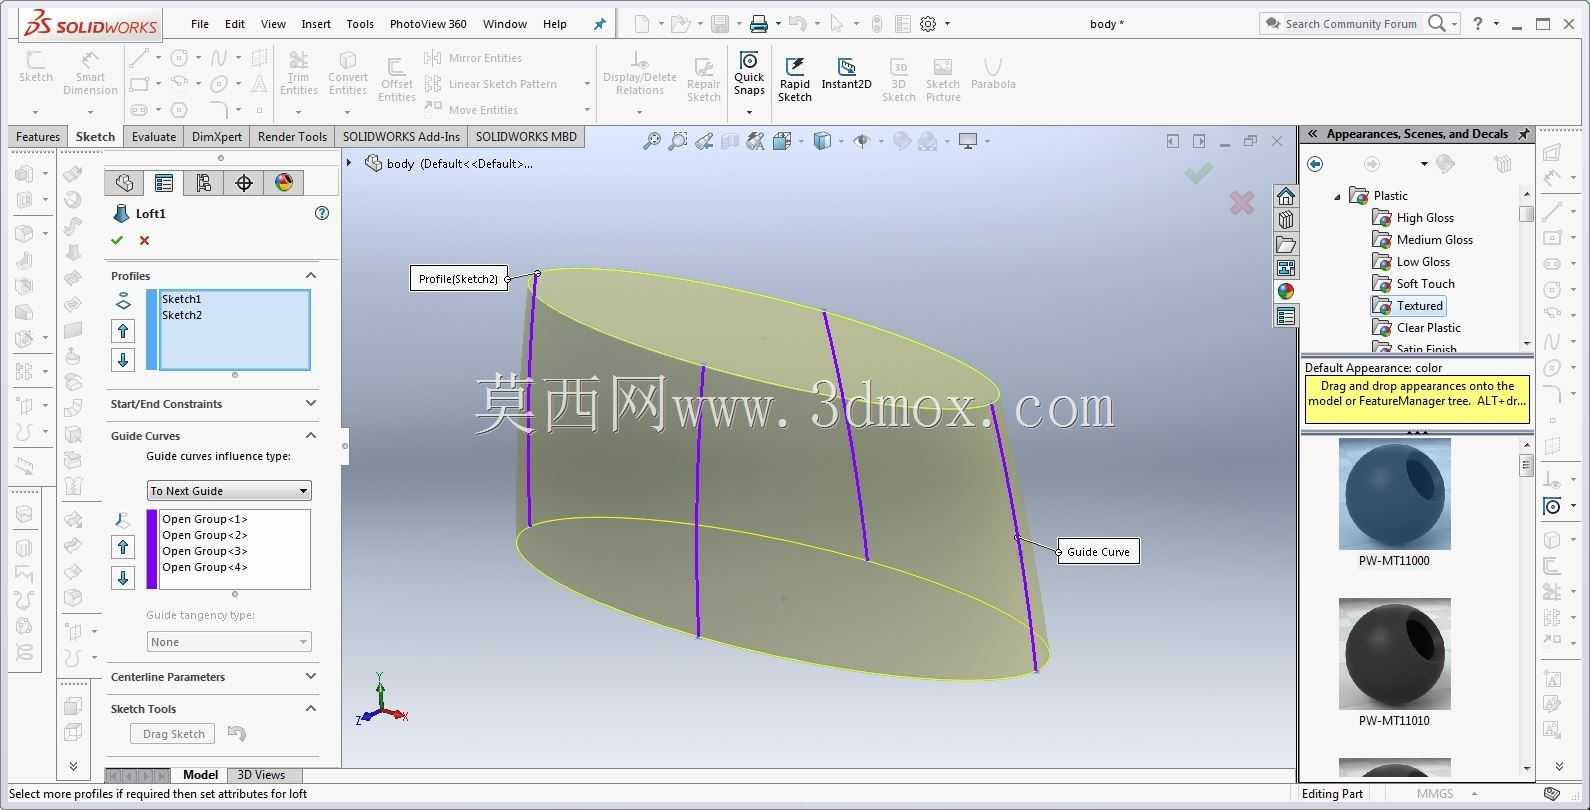Choose PW-MT11010 black appearance thumbnail
The image size is (1590, 810).
1394,654
